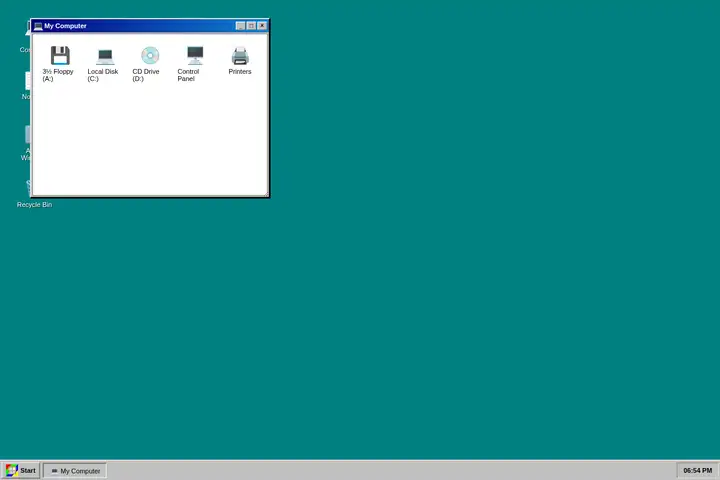Select the 3½ Floppy (A:) drive icon
The width and height of the screenshot is (720, 480).
tap(60, 56)
